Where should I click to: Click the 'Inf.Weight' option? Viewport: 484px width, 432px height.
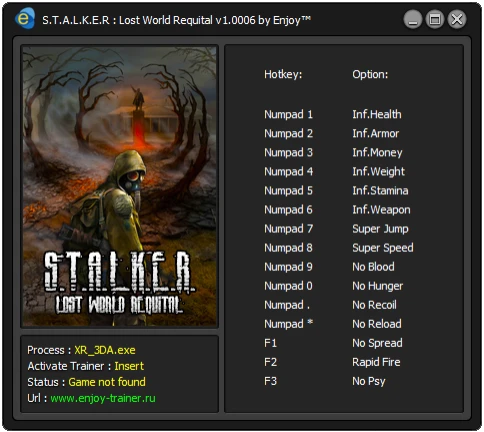point(378,172)
